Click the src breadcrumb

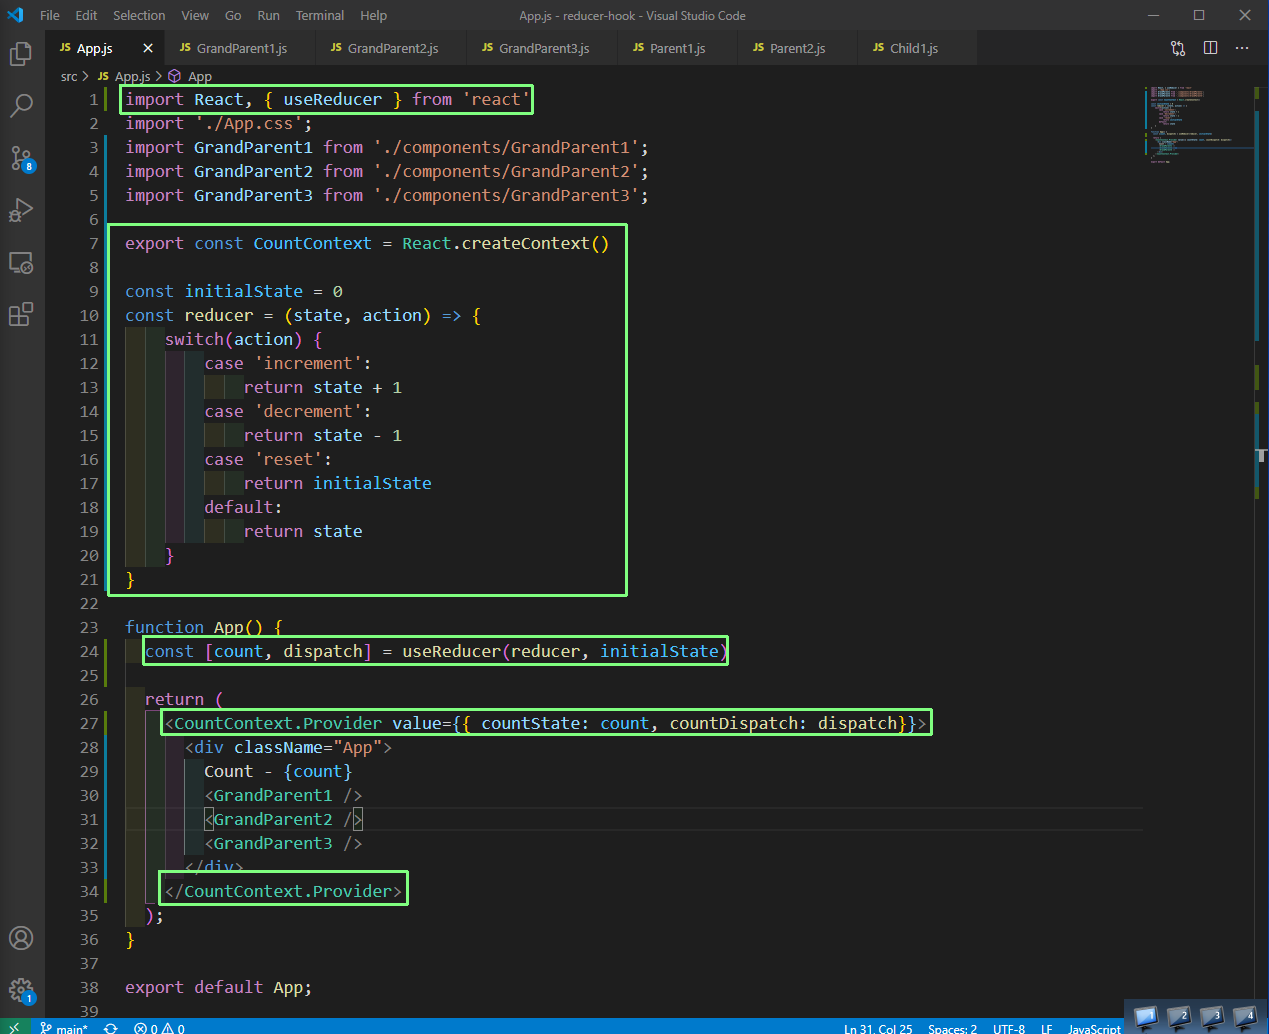[69, 76]
